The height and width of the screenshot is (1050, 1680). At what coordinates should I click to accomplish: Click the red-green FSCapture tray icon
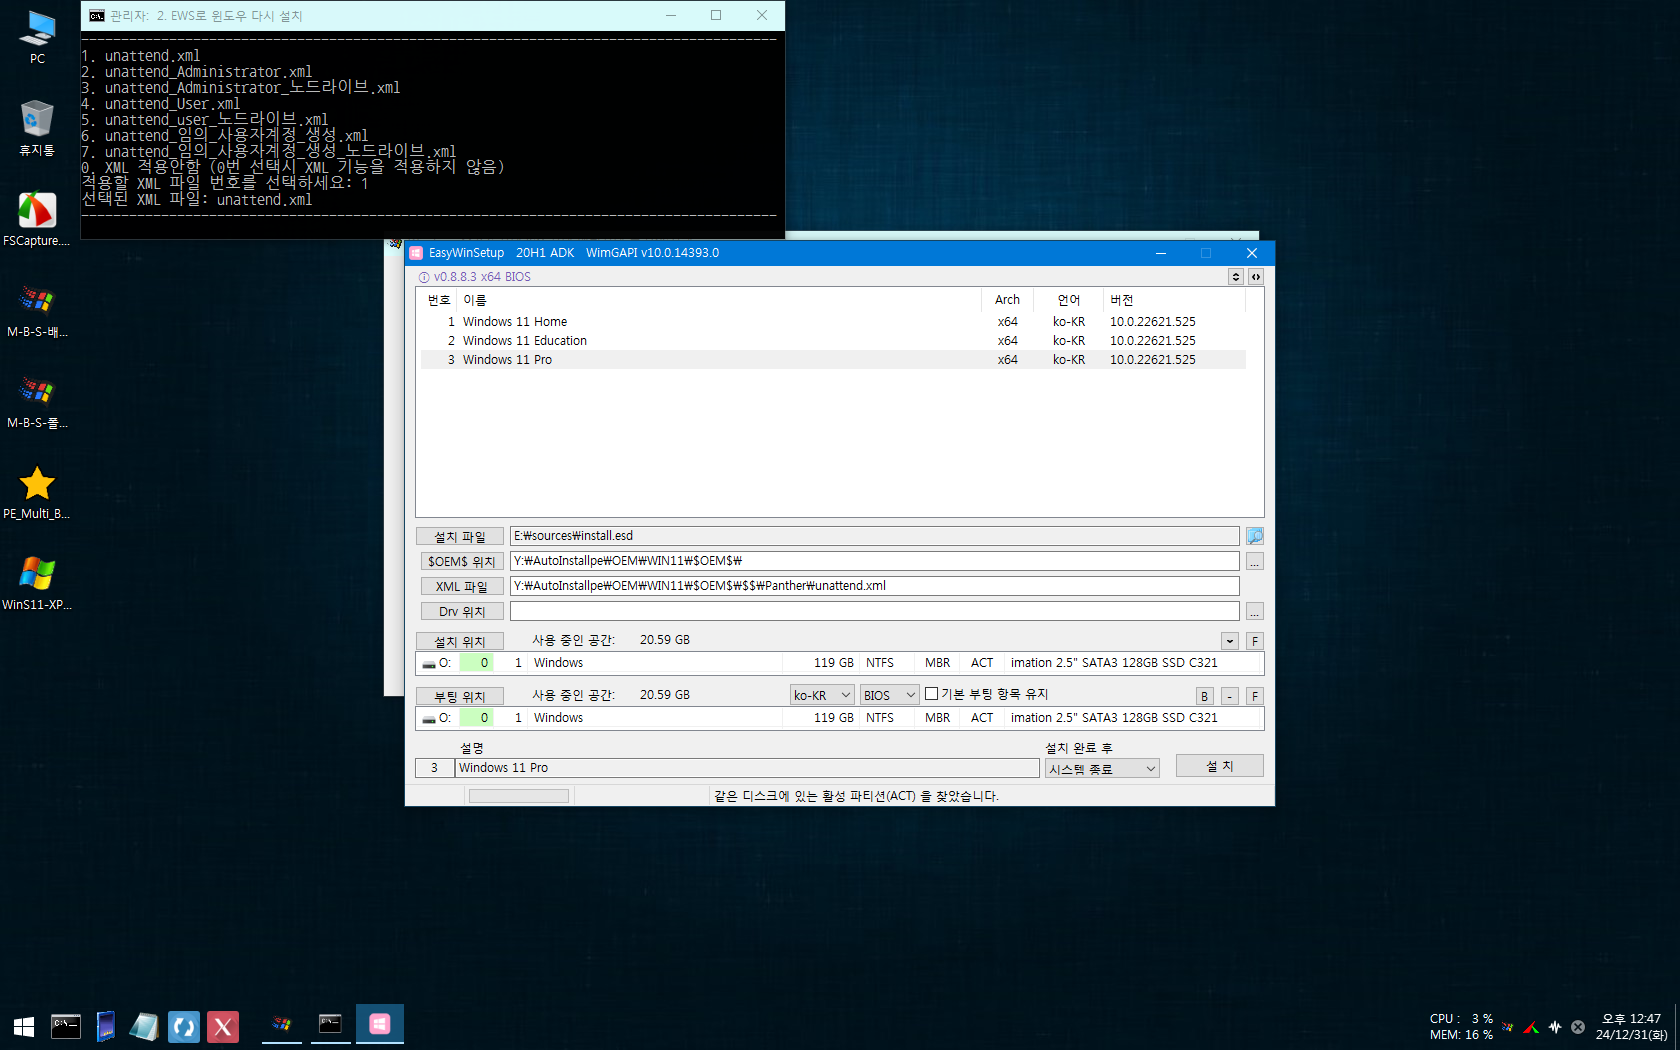click(1531, 1027)
